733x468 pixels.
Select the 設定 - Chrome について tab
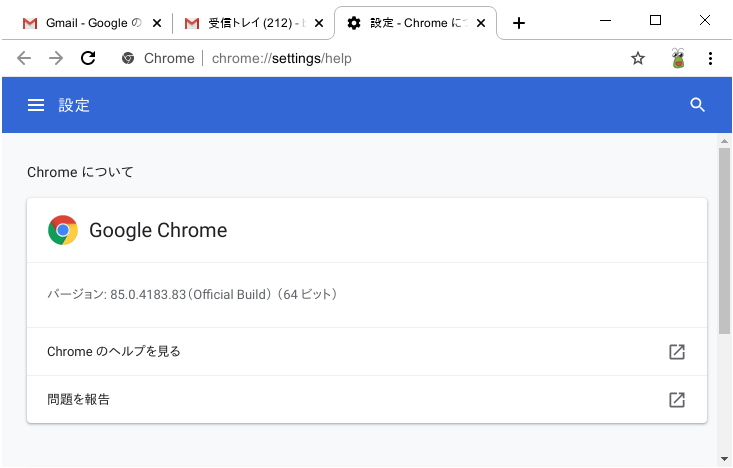click(416, 23)
